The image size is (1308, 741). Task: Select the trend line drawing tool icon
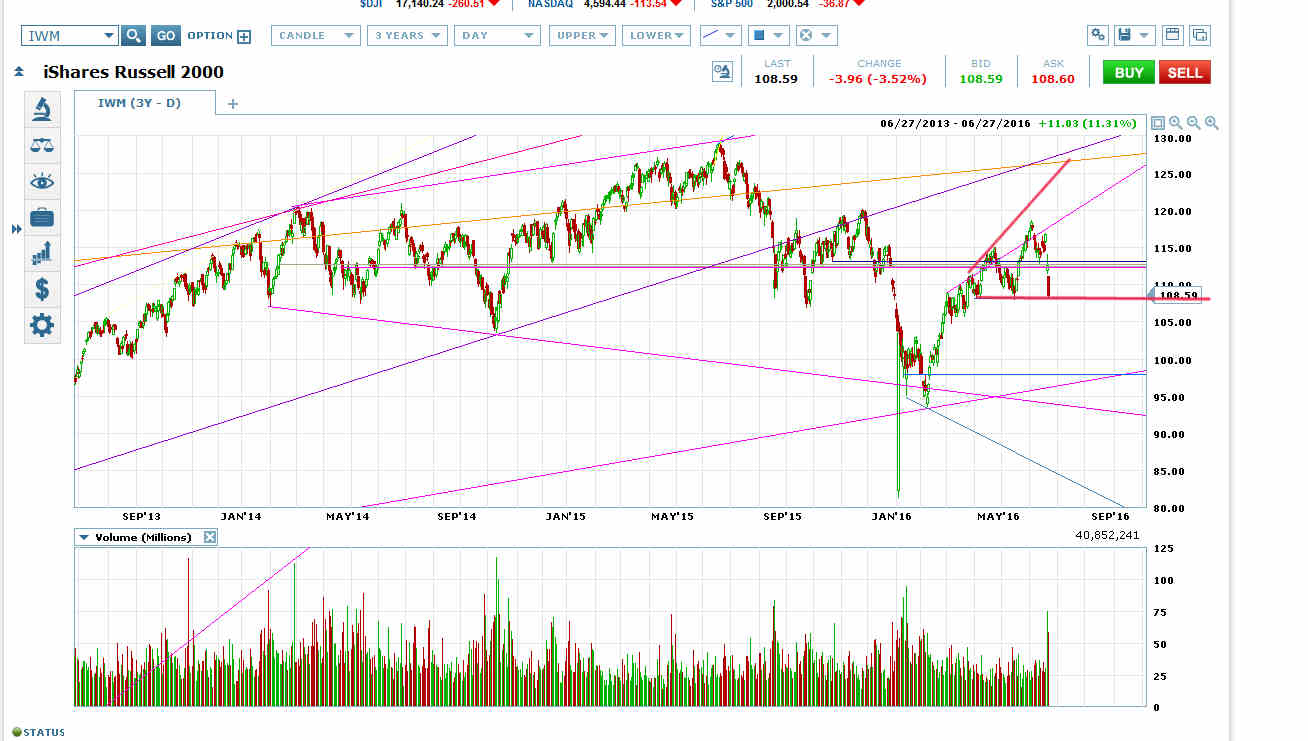(x=710, y=35)
